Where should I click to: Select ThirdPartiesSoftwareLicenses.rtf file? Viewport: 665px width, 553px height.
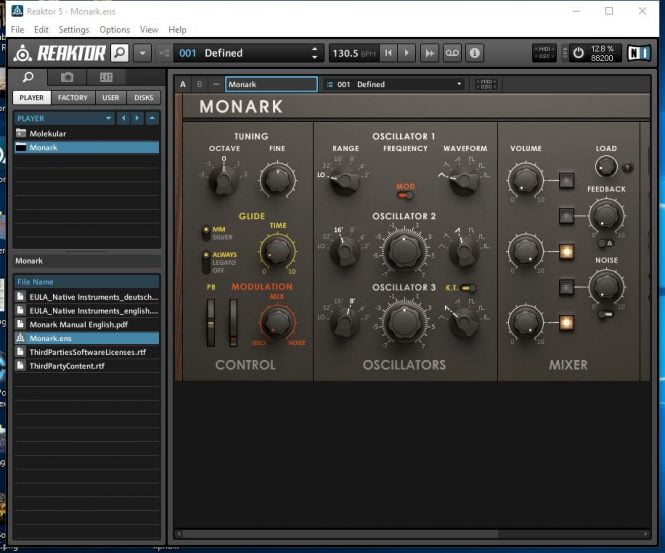click(87, 352)
